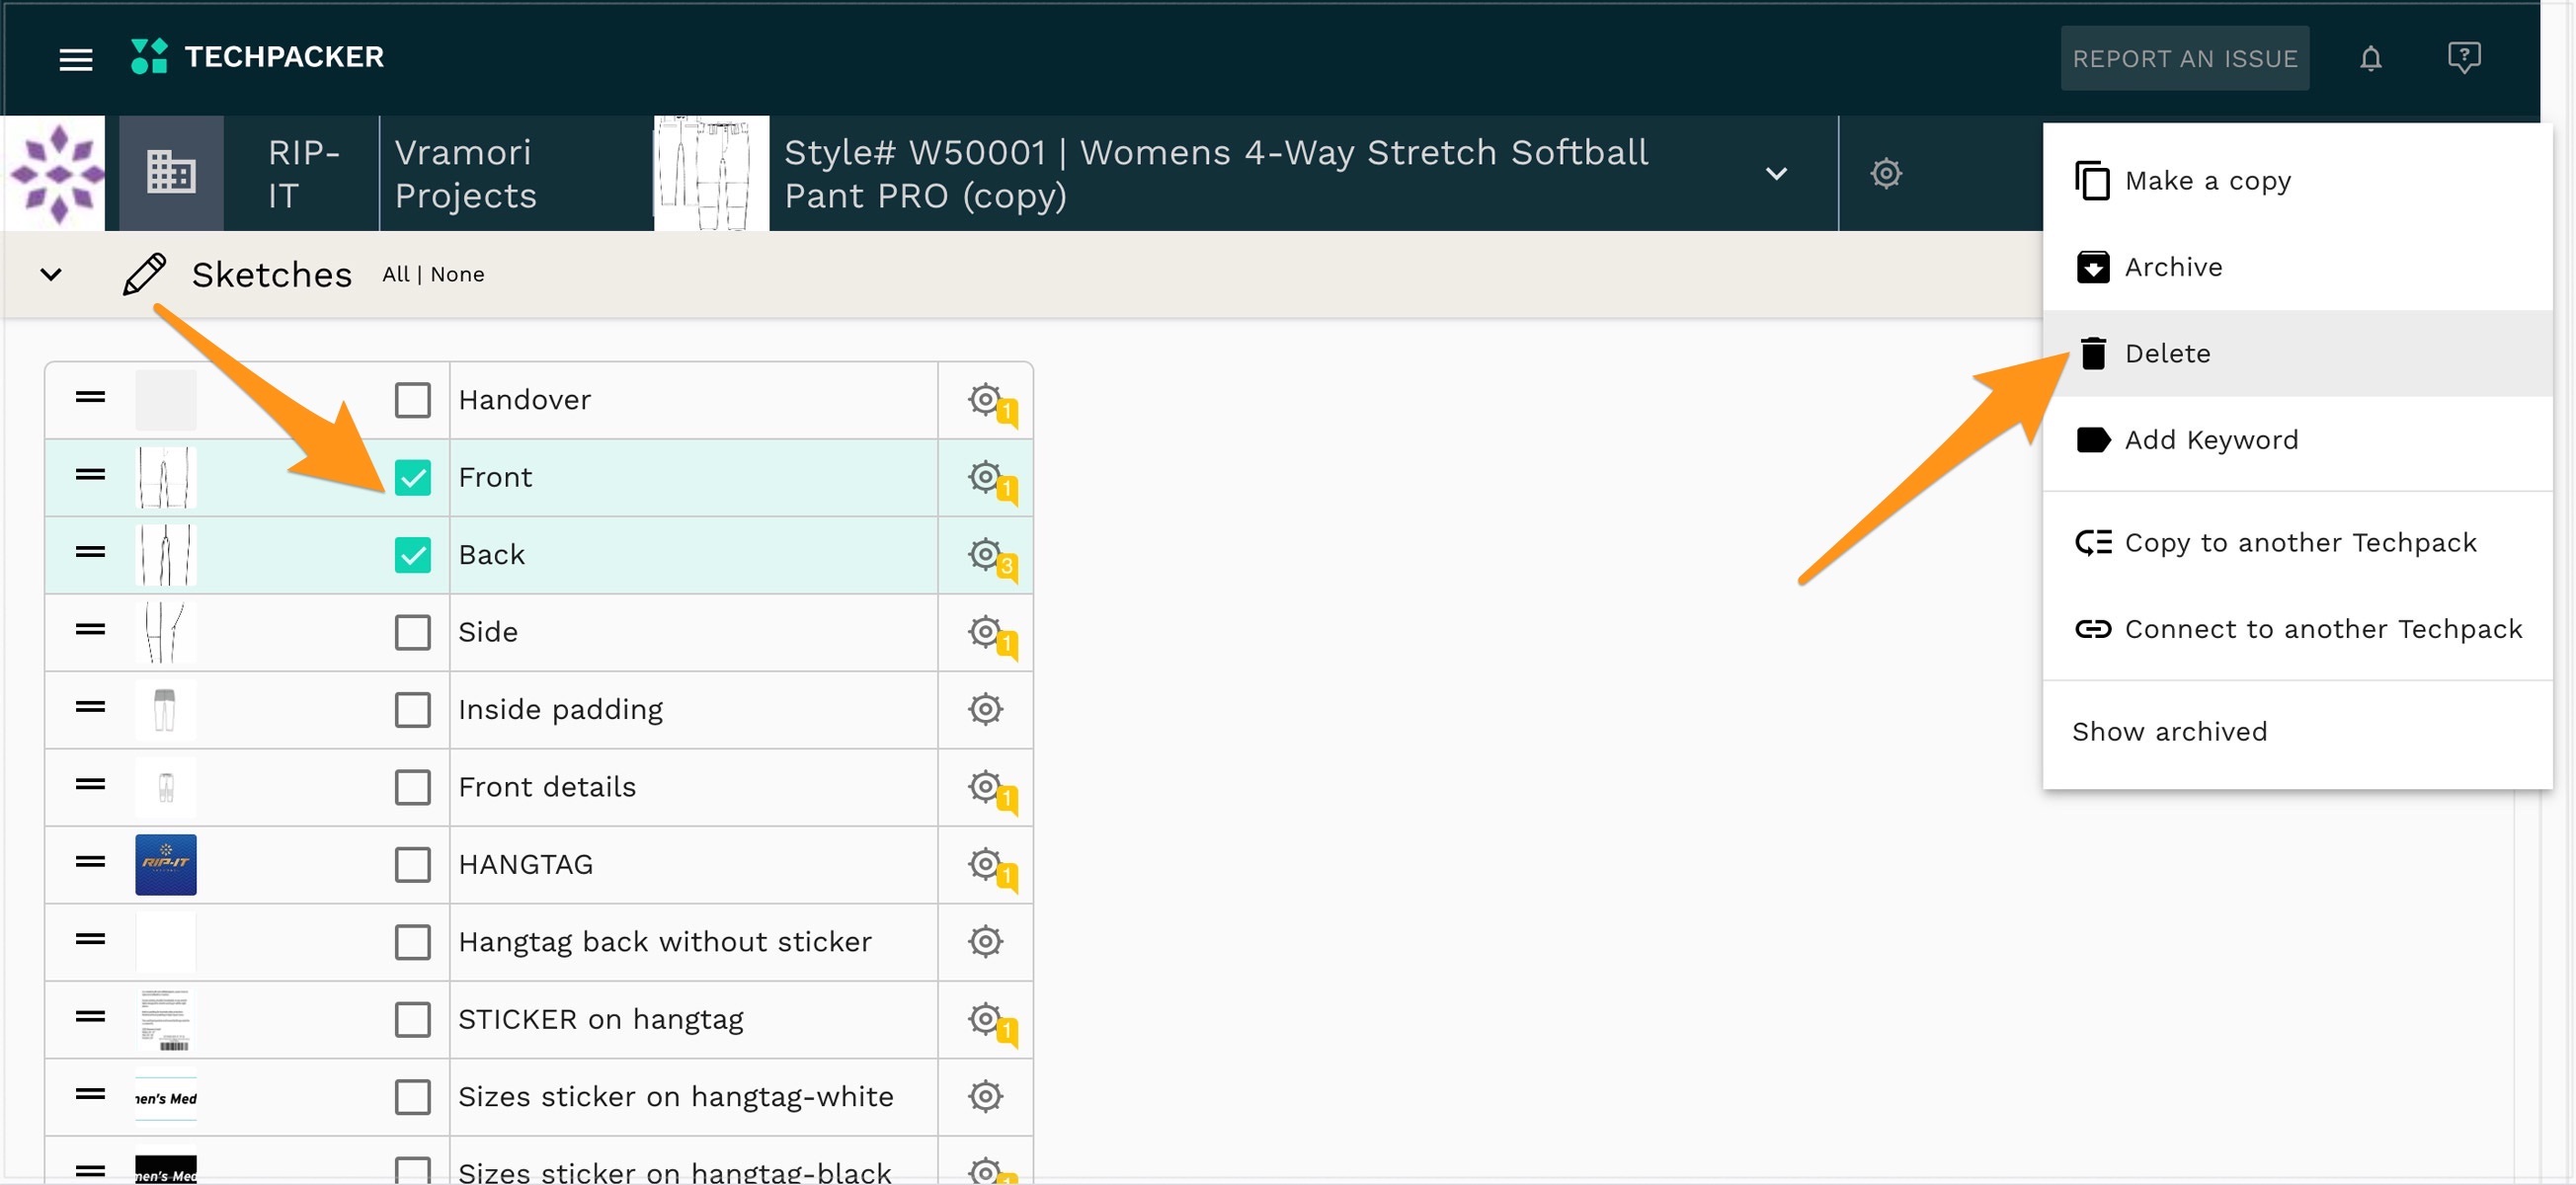The height and width of the screenshot is (1185, 2576).
Task: Click the REPORT AN ISSUE button
Action: pyautogui.click(x=2185, y=58)
